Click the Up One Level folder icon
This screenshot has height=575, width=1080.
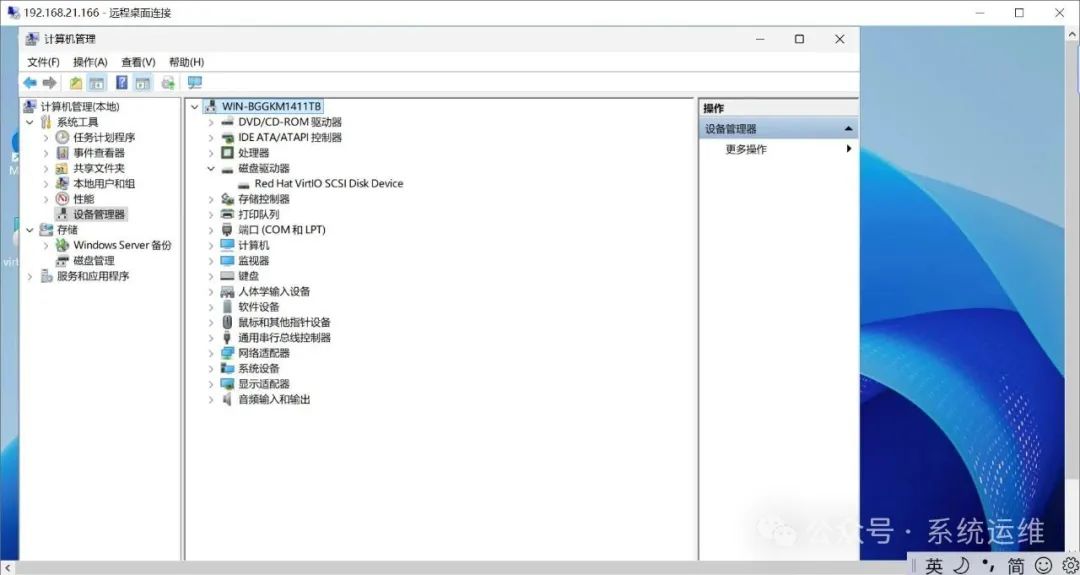coord(76,83)
